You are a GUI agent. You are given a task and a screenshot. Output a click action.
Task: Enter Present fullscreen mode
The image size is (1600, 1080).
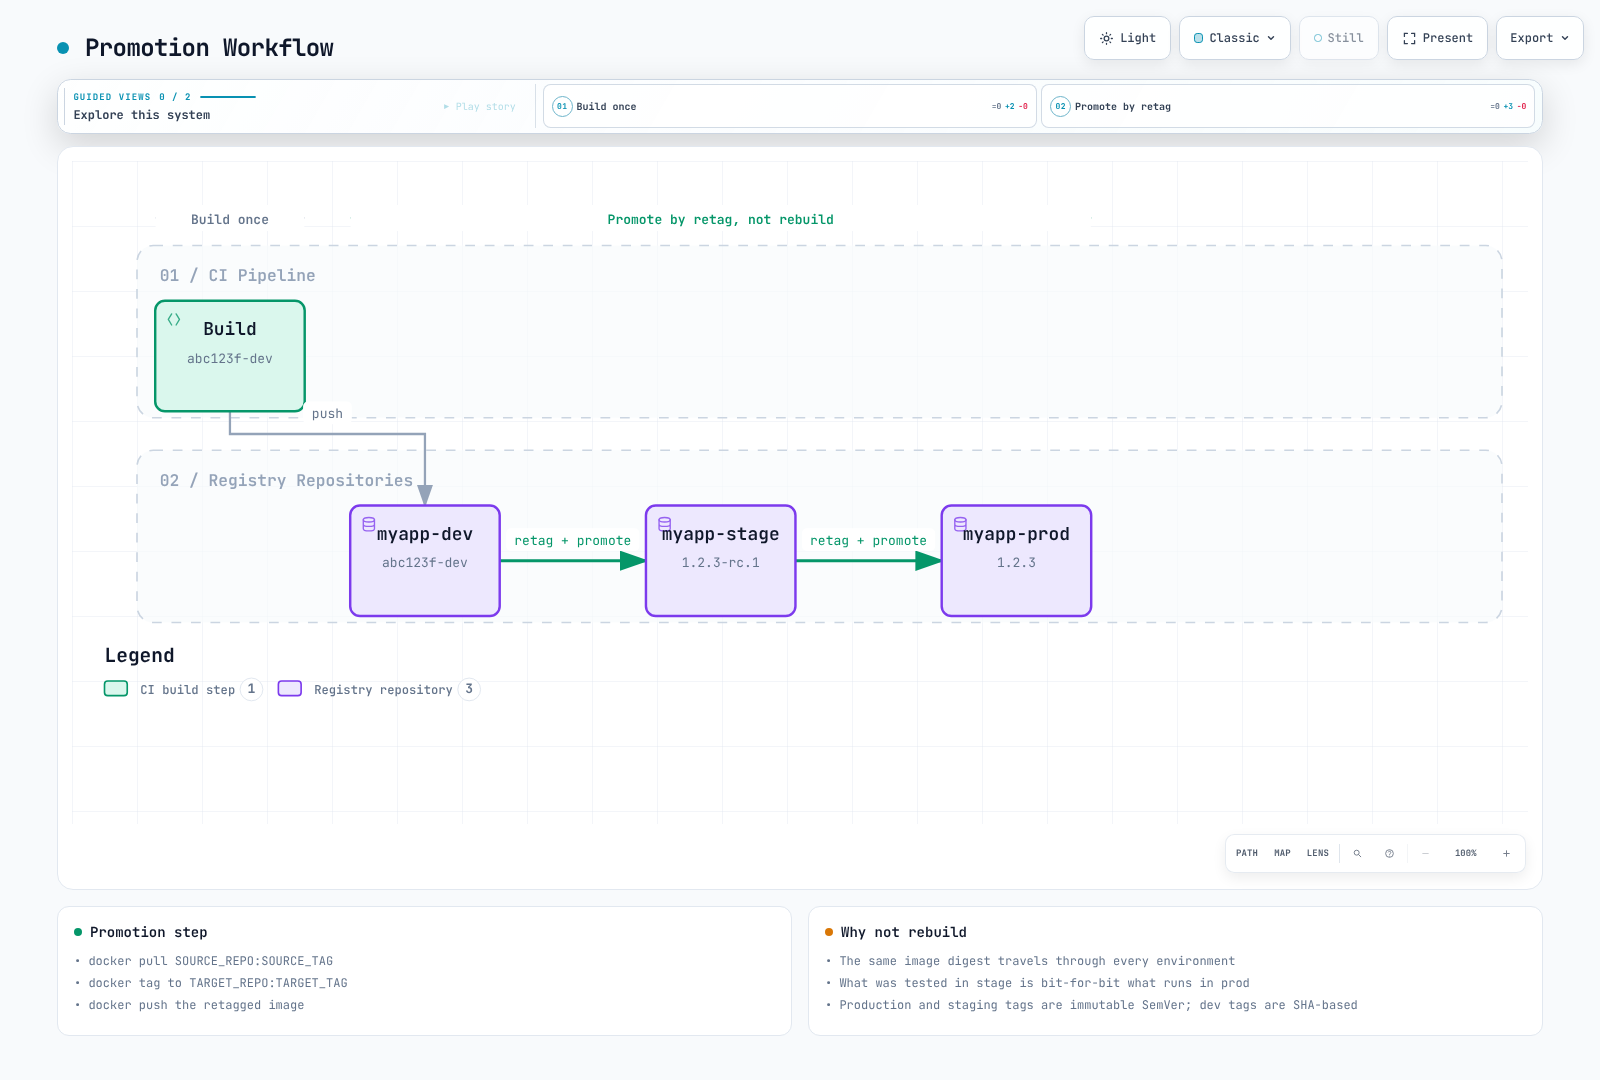click(1437, 38)
